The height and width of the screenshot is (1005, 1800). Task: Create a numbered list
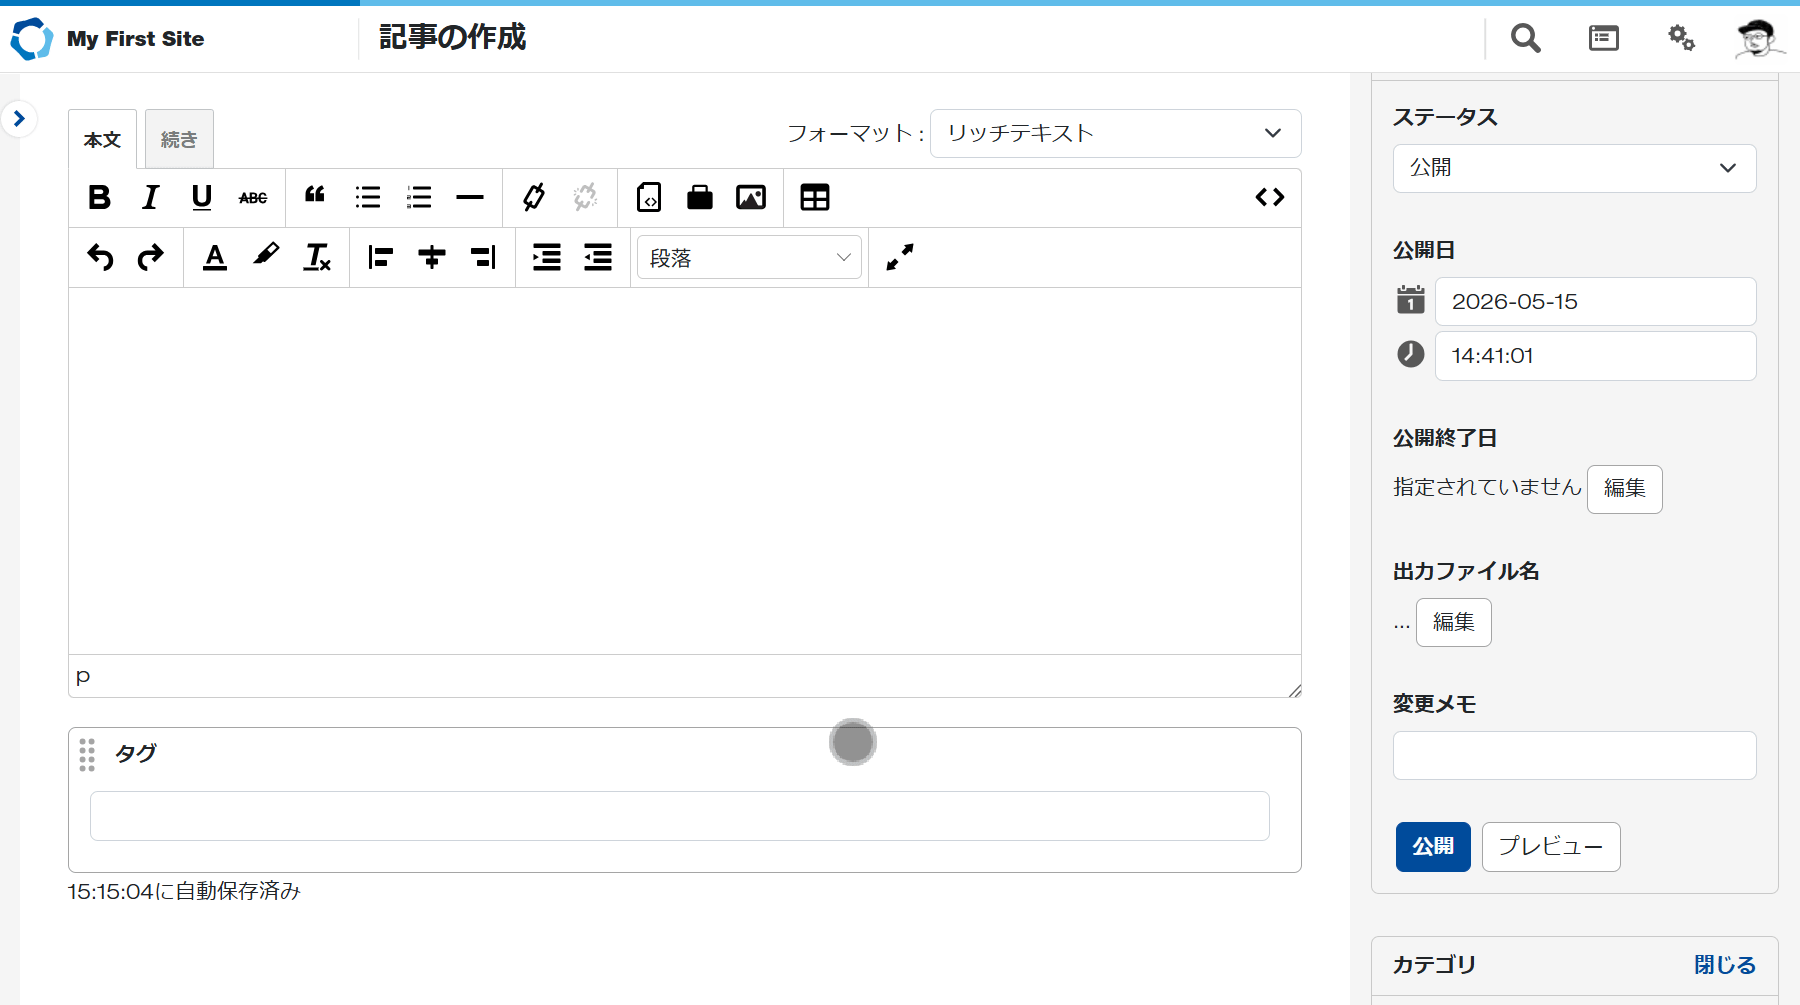tap(419, 197)
